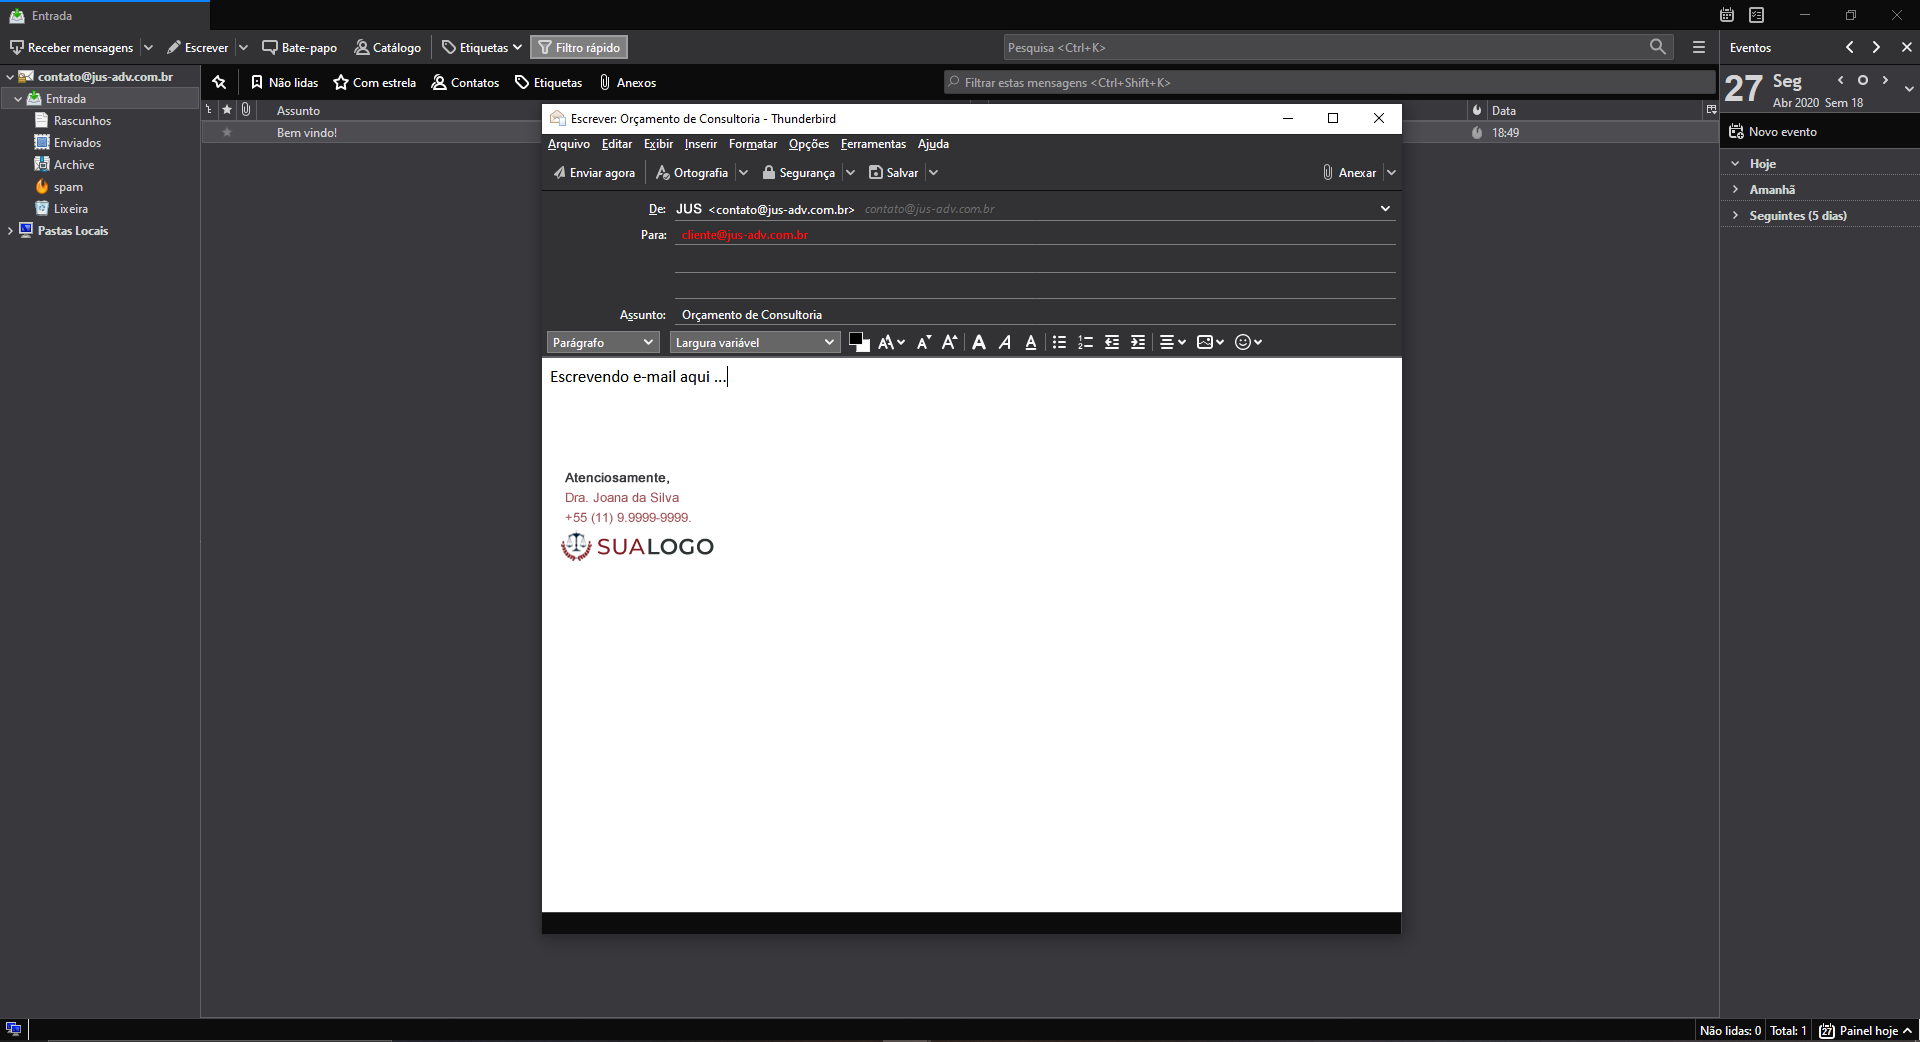
Task: Open the insert emoticon menu
Action: [1248, 343]
